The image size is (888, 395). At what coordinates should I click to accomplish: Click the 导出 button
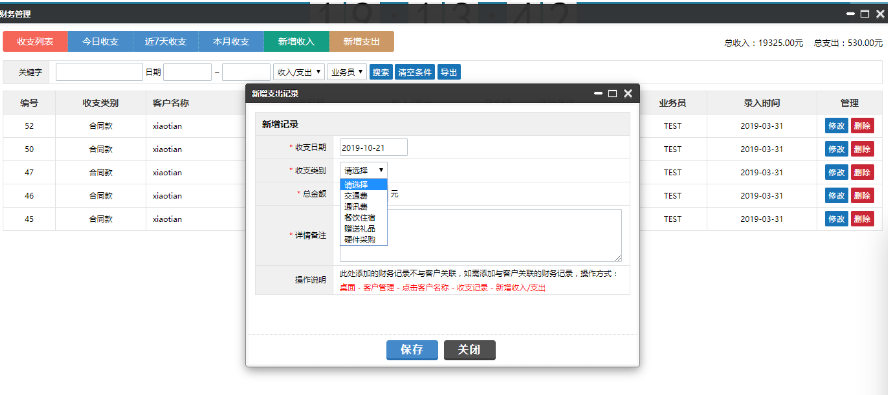click(x=449, y=72)
